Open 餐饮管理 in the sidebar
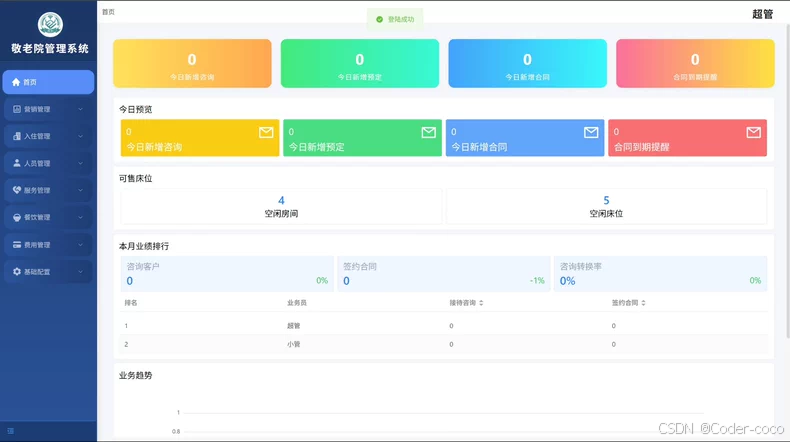Image resolution: width=790 pixels, height=442 pixels. click(x=48, y=217)
